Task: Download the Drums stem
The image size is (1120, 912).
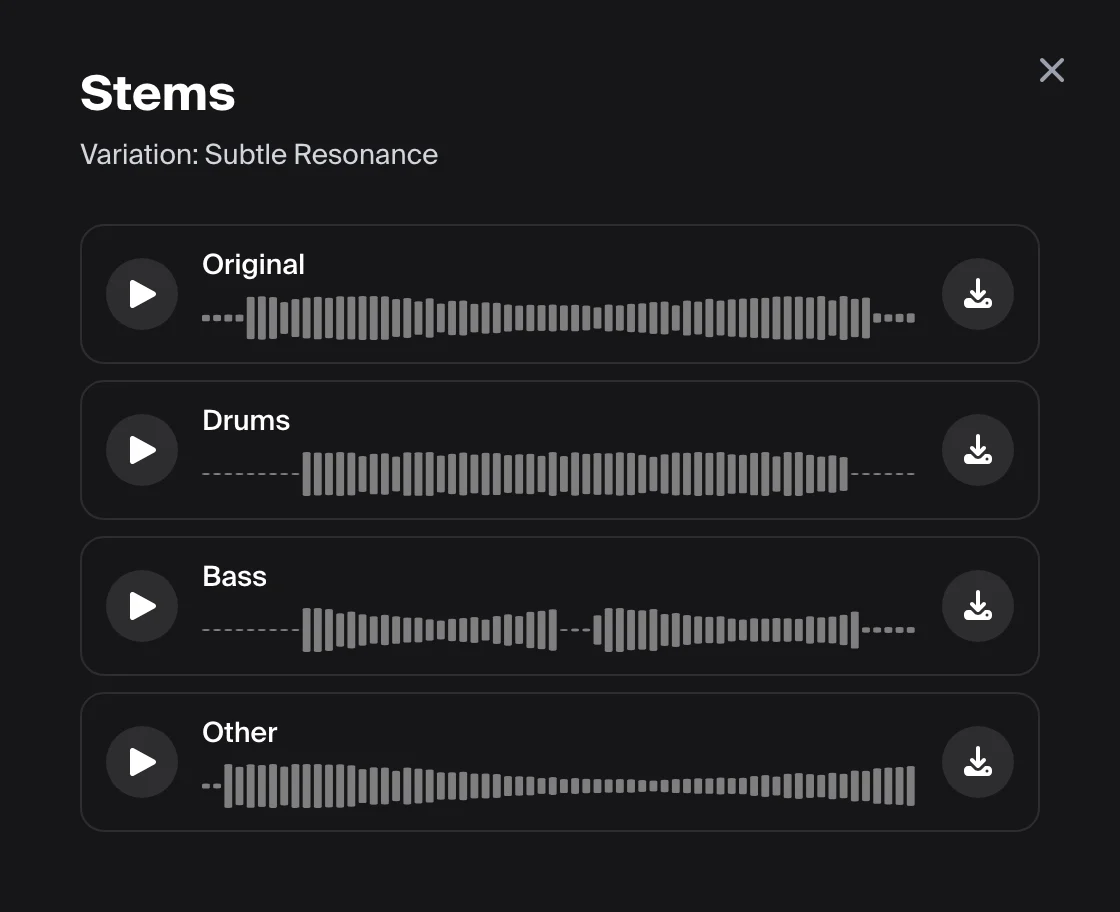Action: coord(977,450)
